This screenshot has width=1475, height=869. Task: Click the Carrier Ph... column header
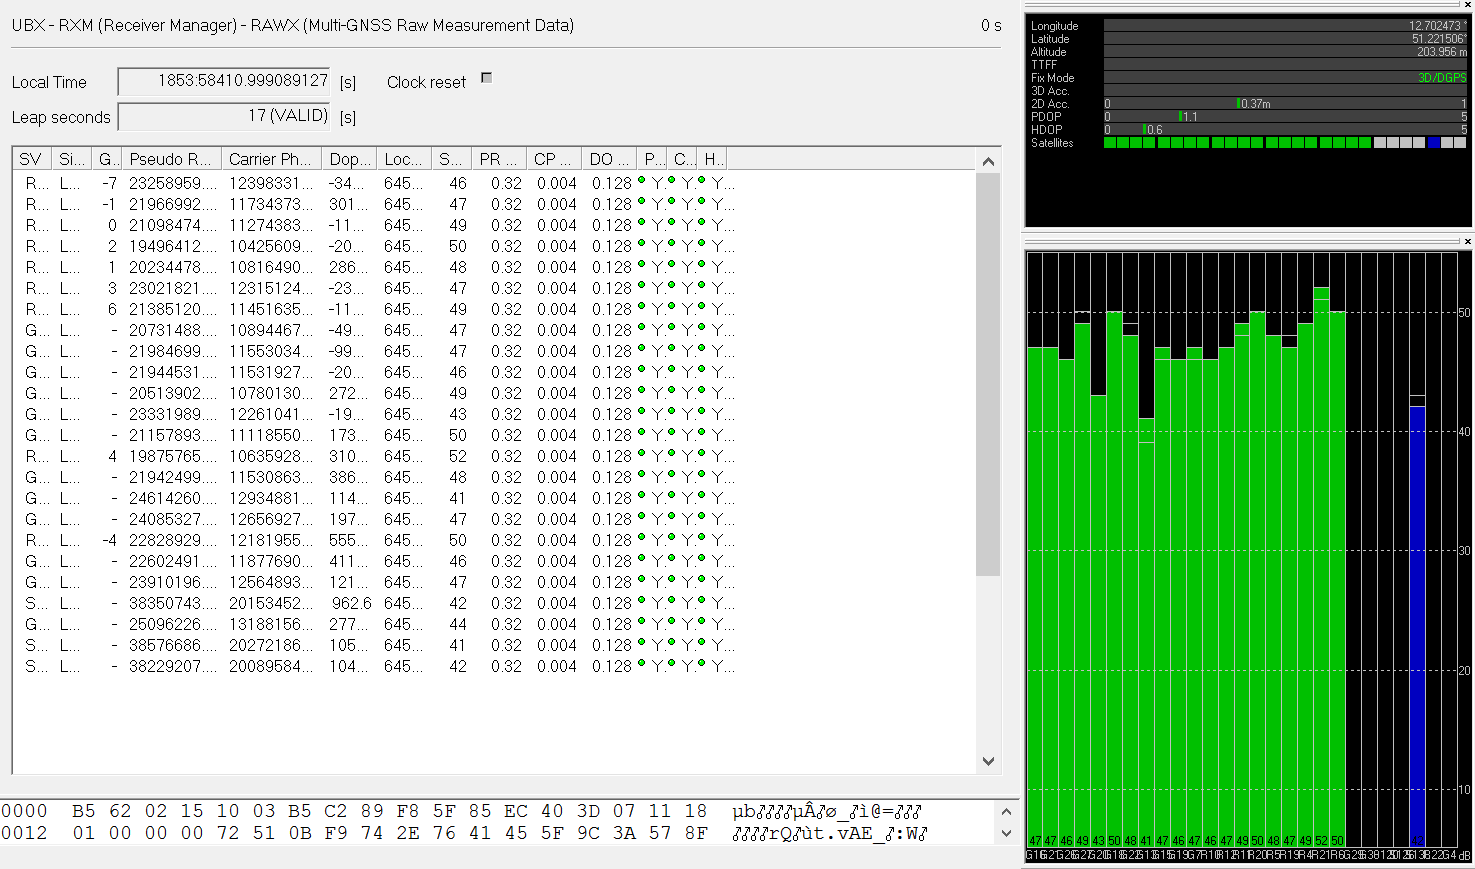pos(270,159)
